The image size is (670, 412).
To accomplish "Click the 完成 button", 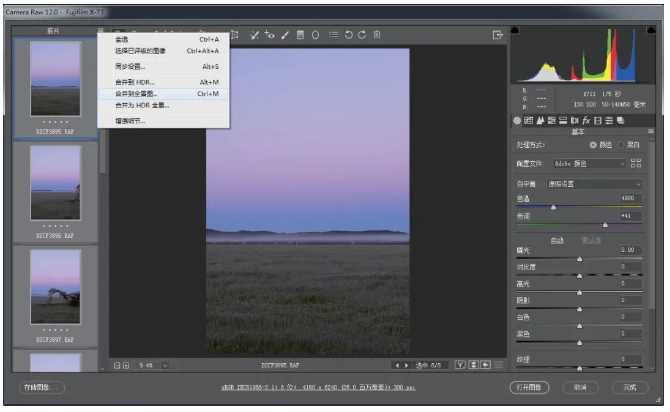I will [630, 387].
